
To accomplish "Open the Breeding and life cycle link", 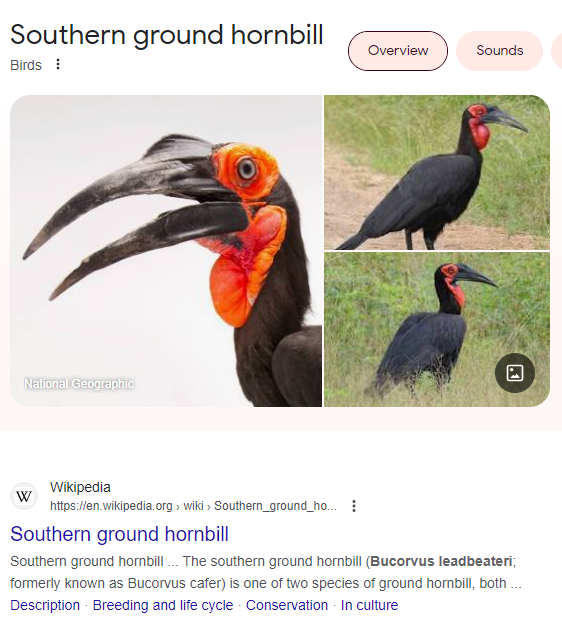I will [x=163, y=605].
